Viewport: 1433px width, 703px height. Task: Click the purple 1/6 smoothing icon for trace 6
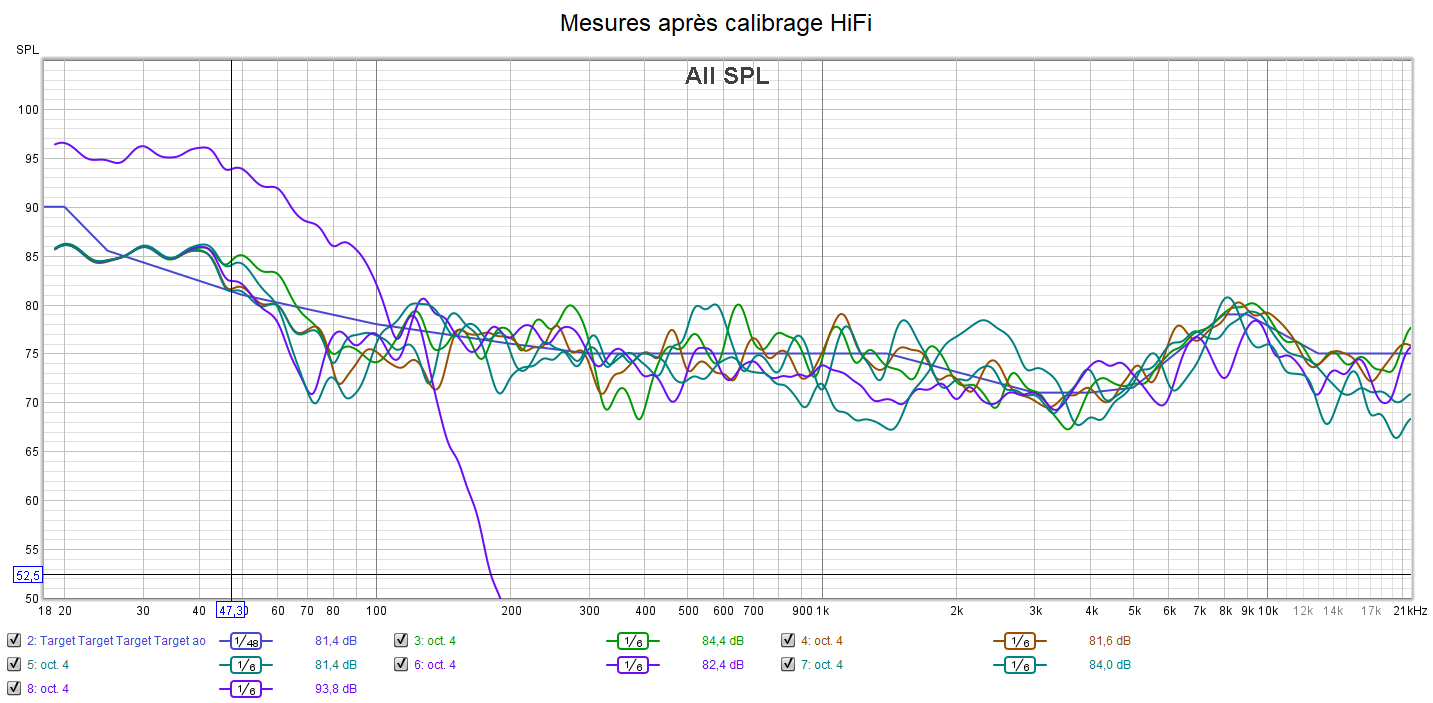pyautogui.click(x=627, y=665)
